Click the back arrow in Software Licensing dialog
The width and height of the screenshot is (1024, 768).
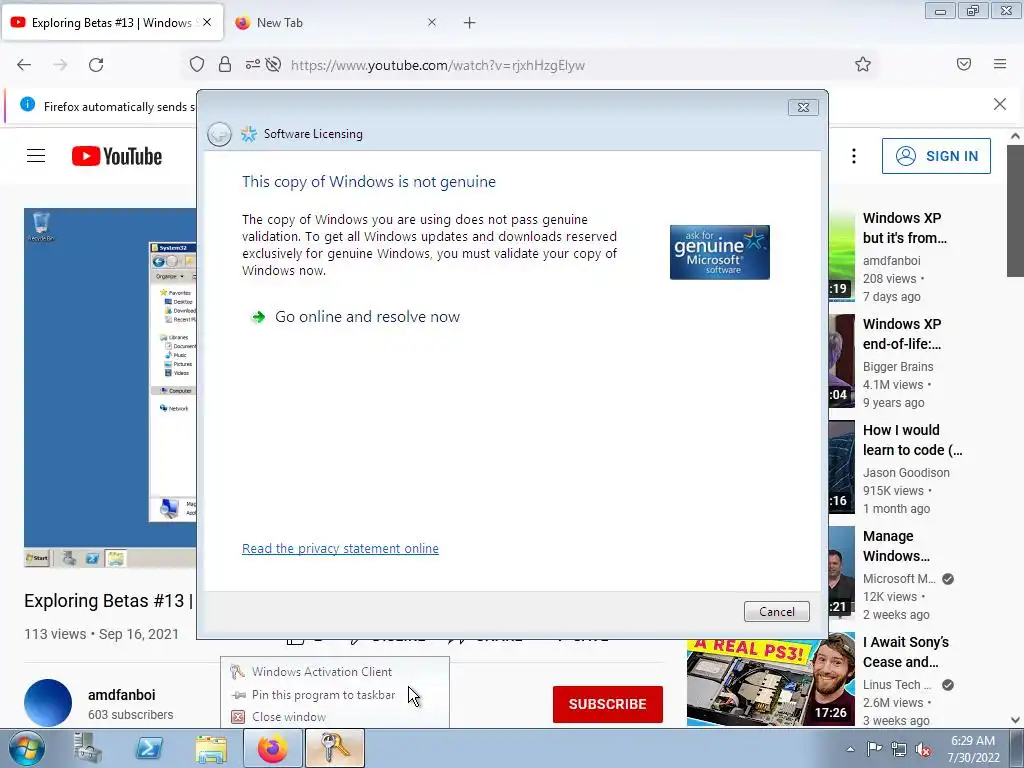pos(219,134)
